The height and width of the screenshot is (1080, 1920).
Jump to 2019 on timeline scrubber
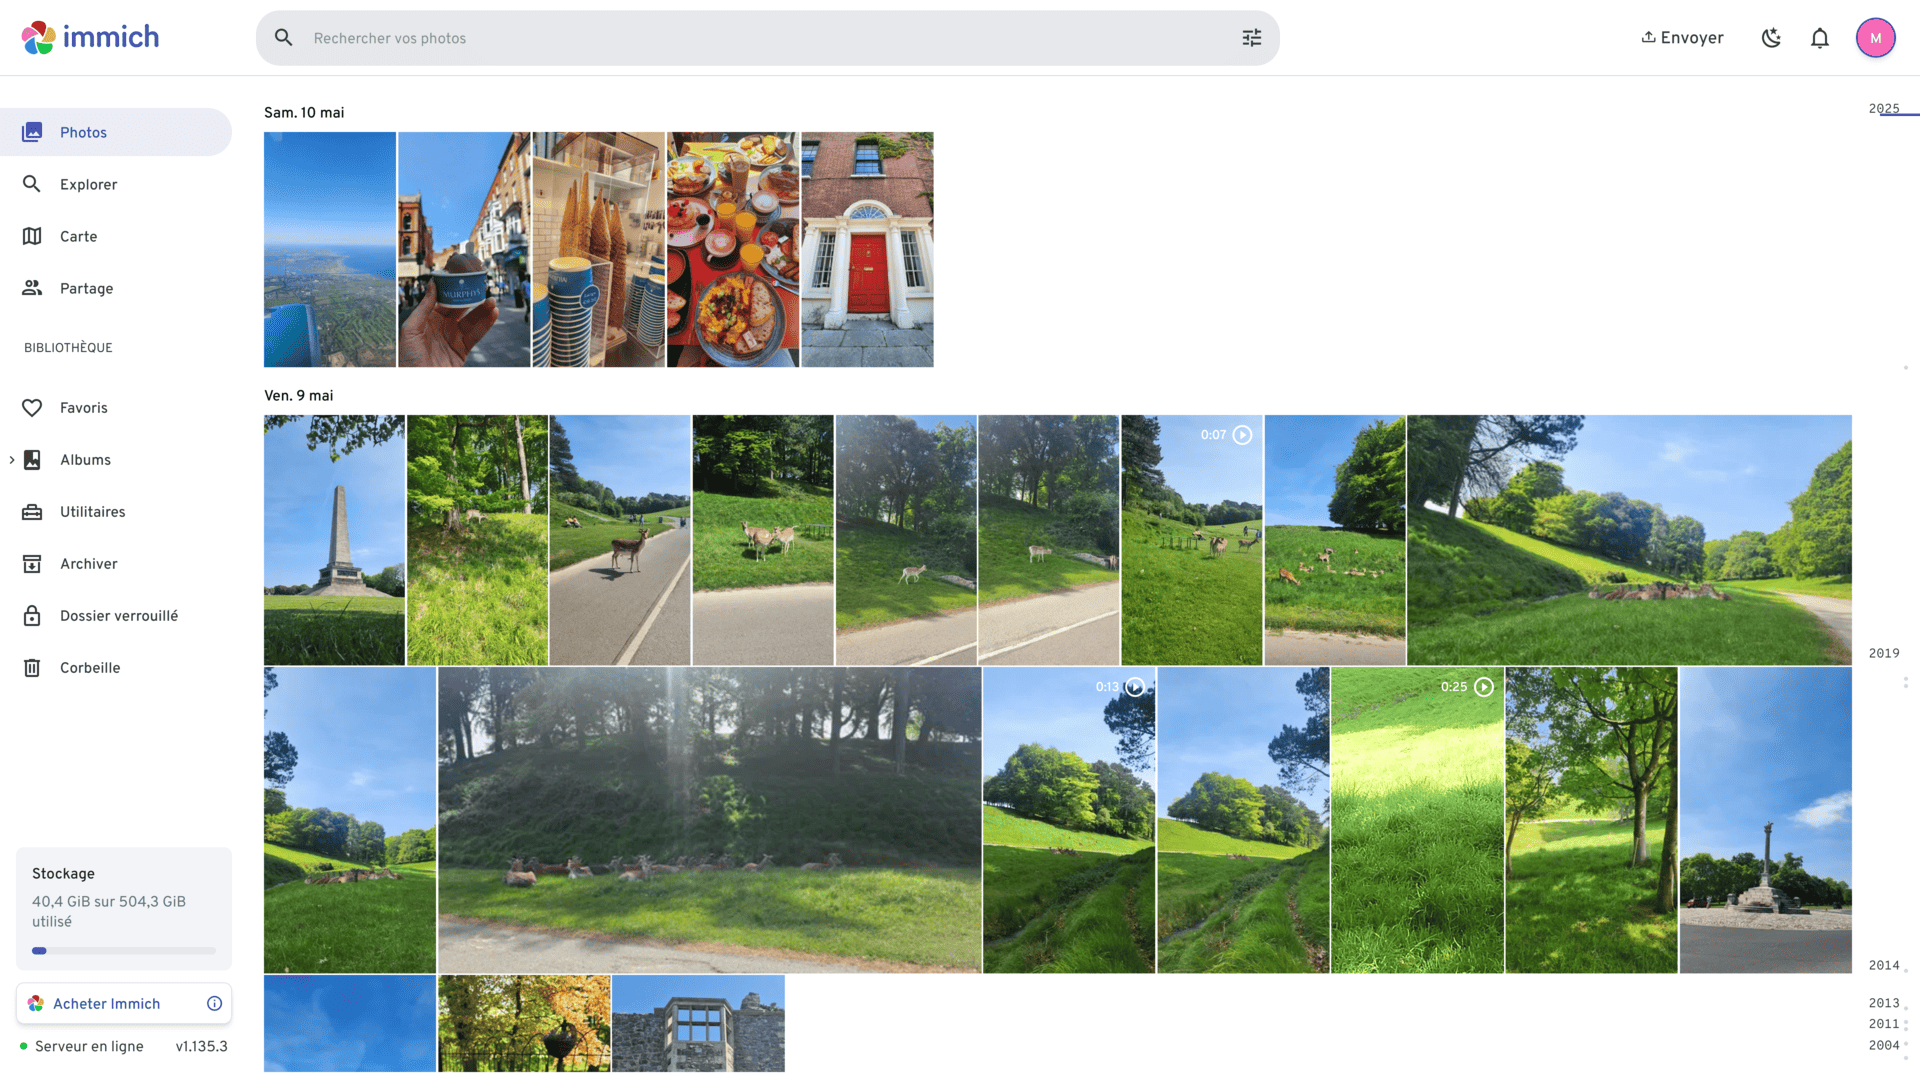tap(1883, 653)
